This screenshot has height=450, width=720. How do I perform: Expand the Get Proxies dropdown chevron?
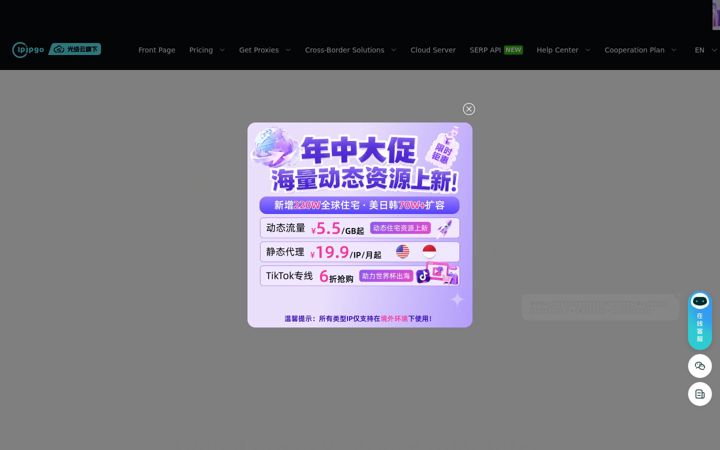[288, 50]
